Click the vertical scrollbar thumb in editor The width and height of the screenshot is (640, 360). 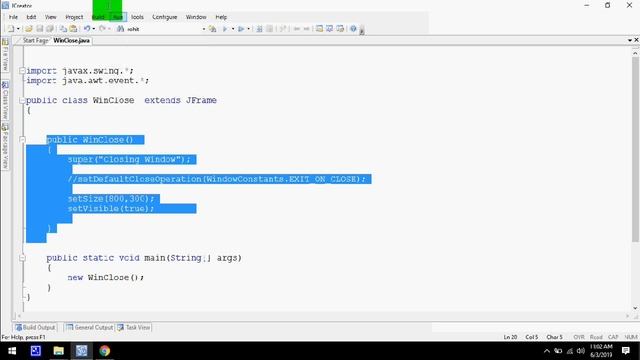tap(635, 149)
